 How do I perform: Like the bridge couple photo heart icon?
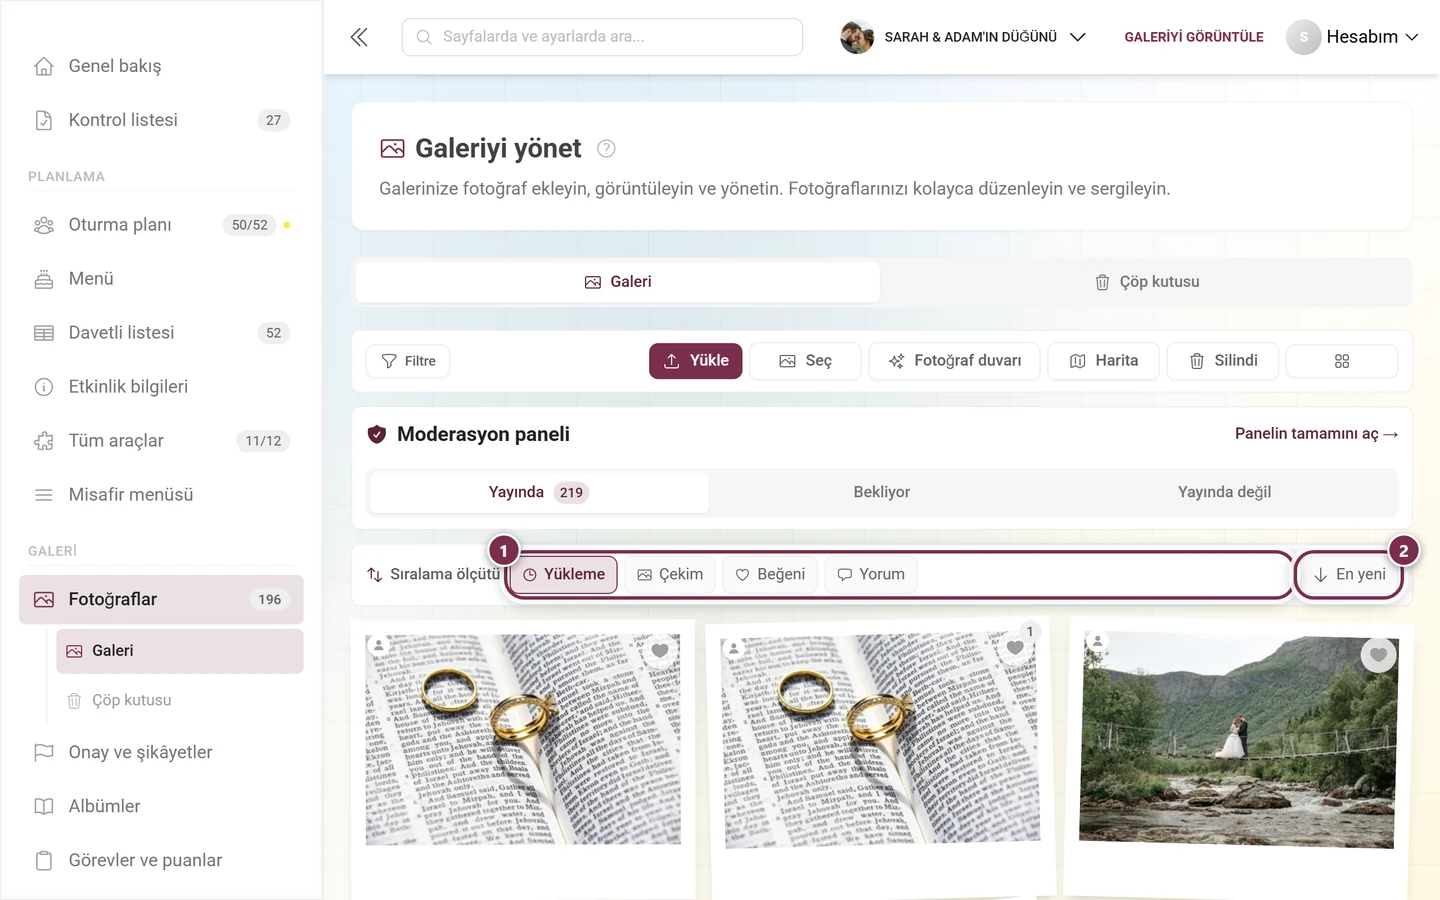(x=1378, y=655)
